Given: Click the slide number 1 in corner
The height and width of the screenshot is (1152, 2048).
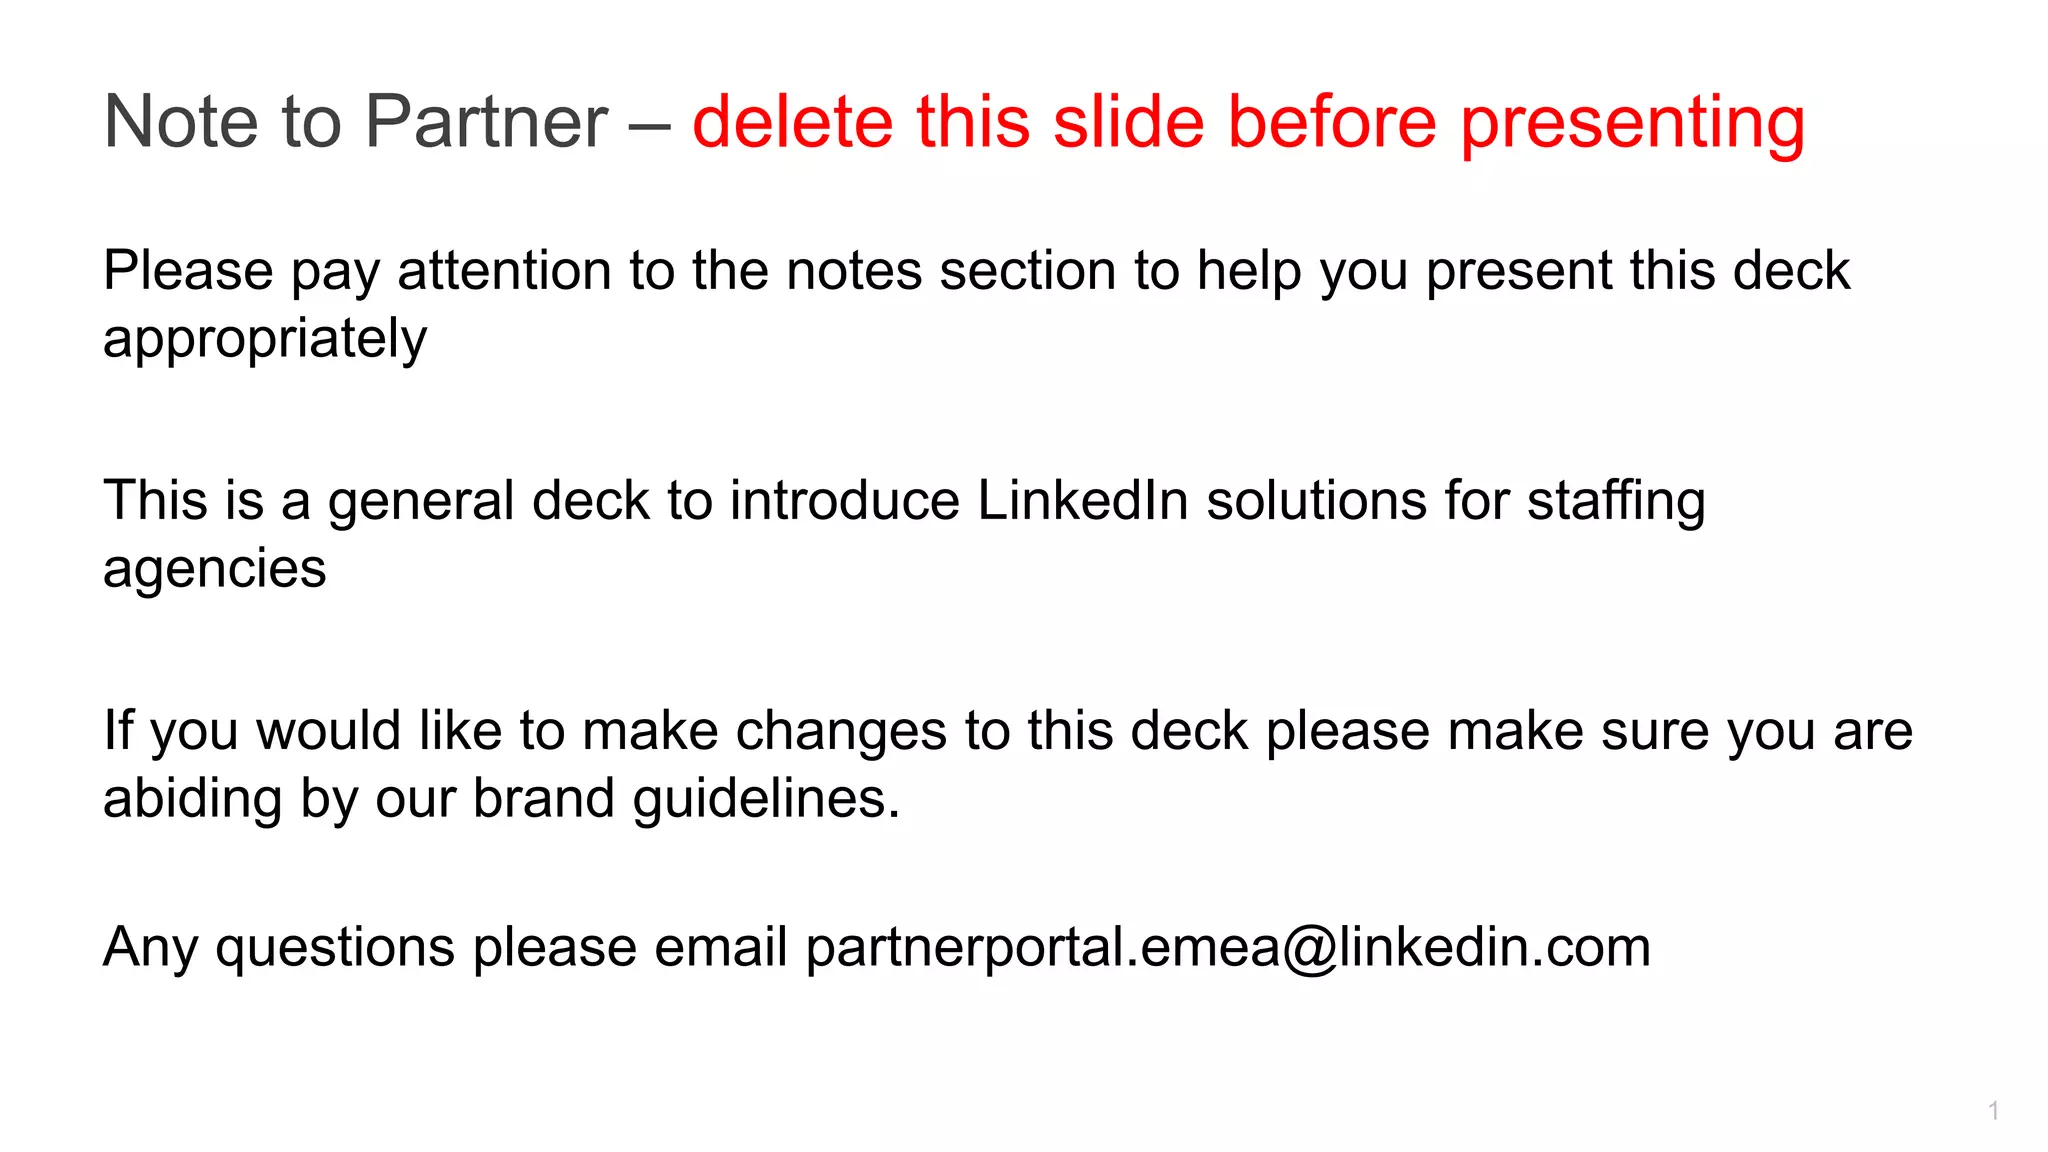Looking at the screenshot, I should [x=1993, y=1110].
